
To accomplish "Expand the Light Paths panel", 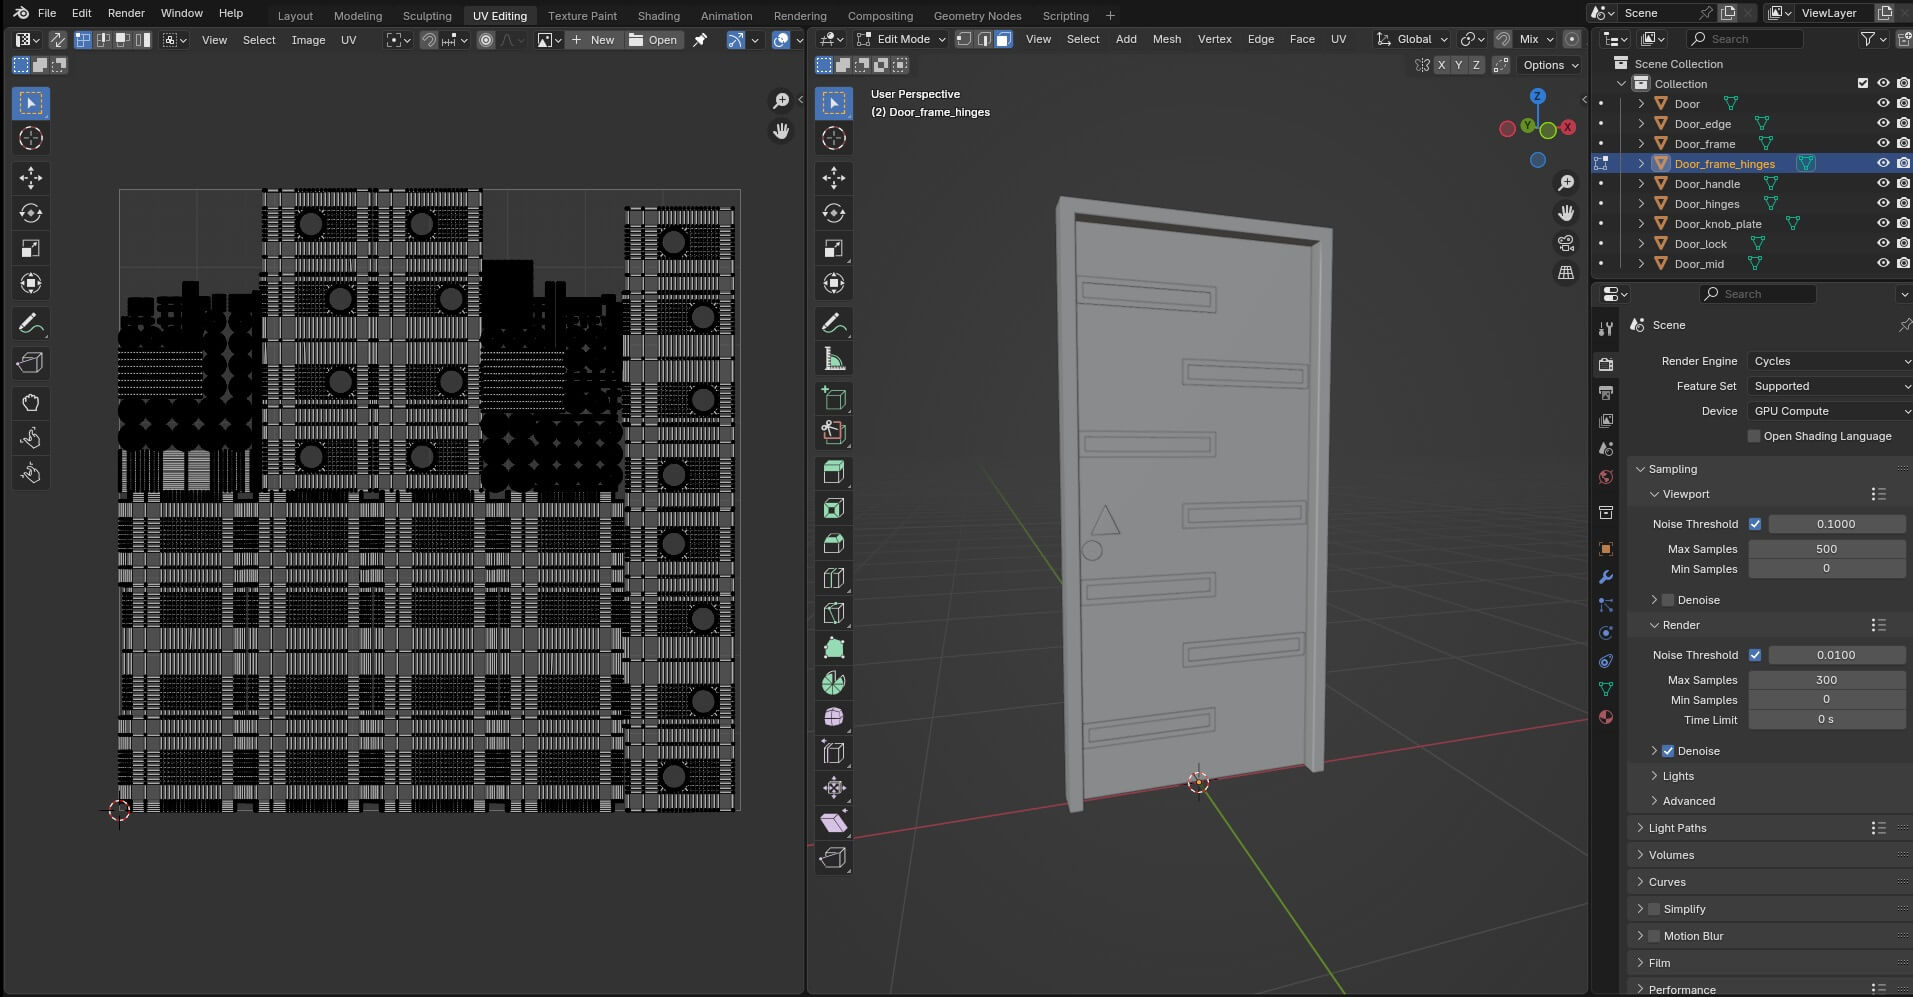I will click(x=1640, y=828).
